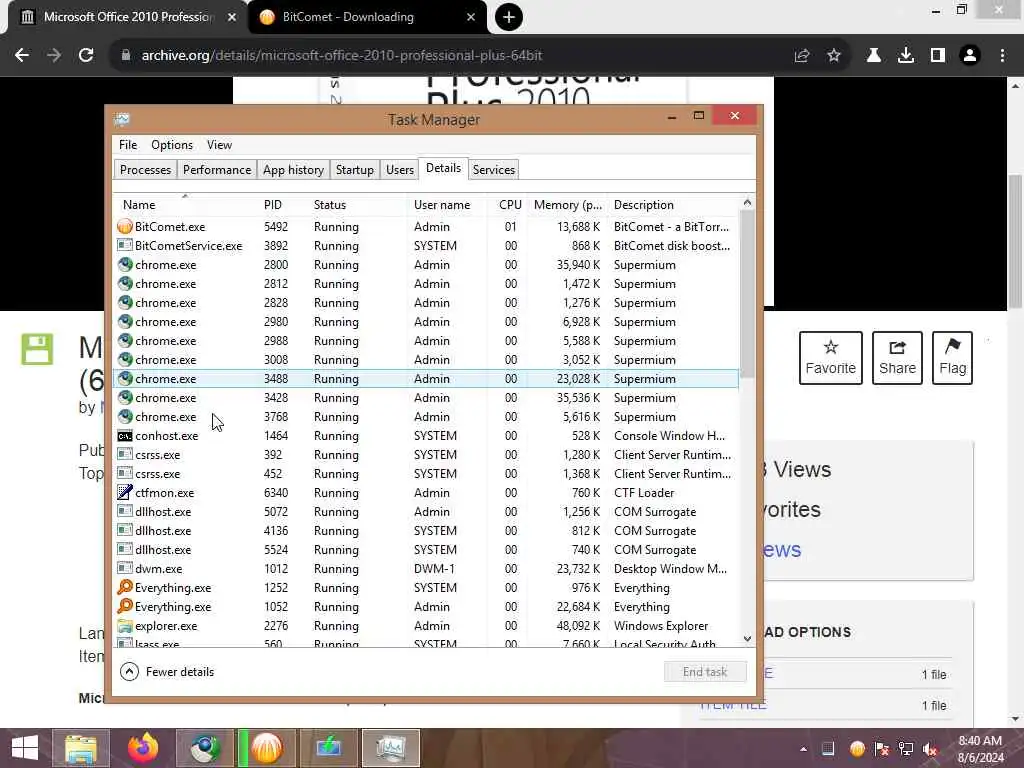Open the browser downloads icon

pyautogui.click(x=906, y=56)
